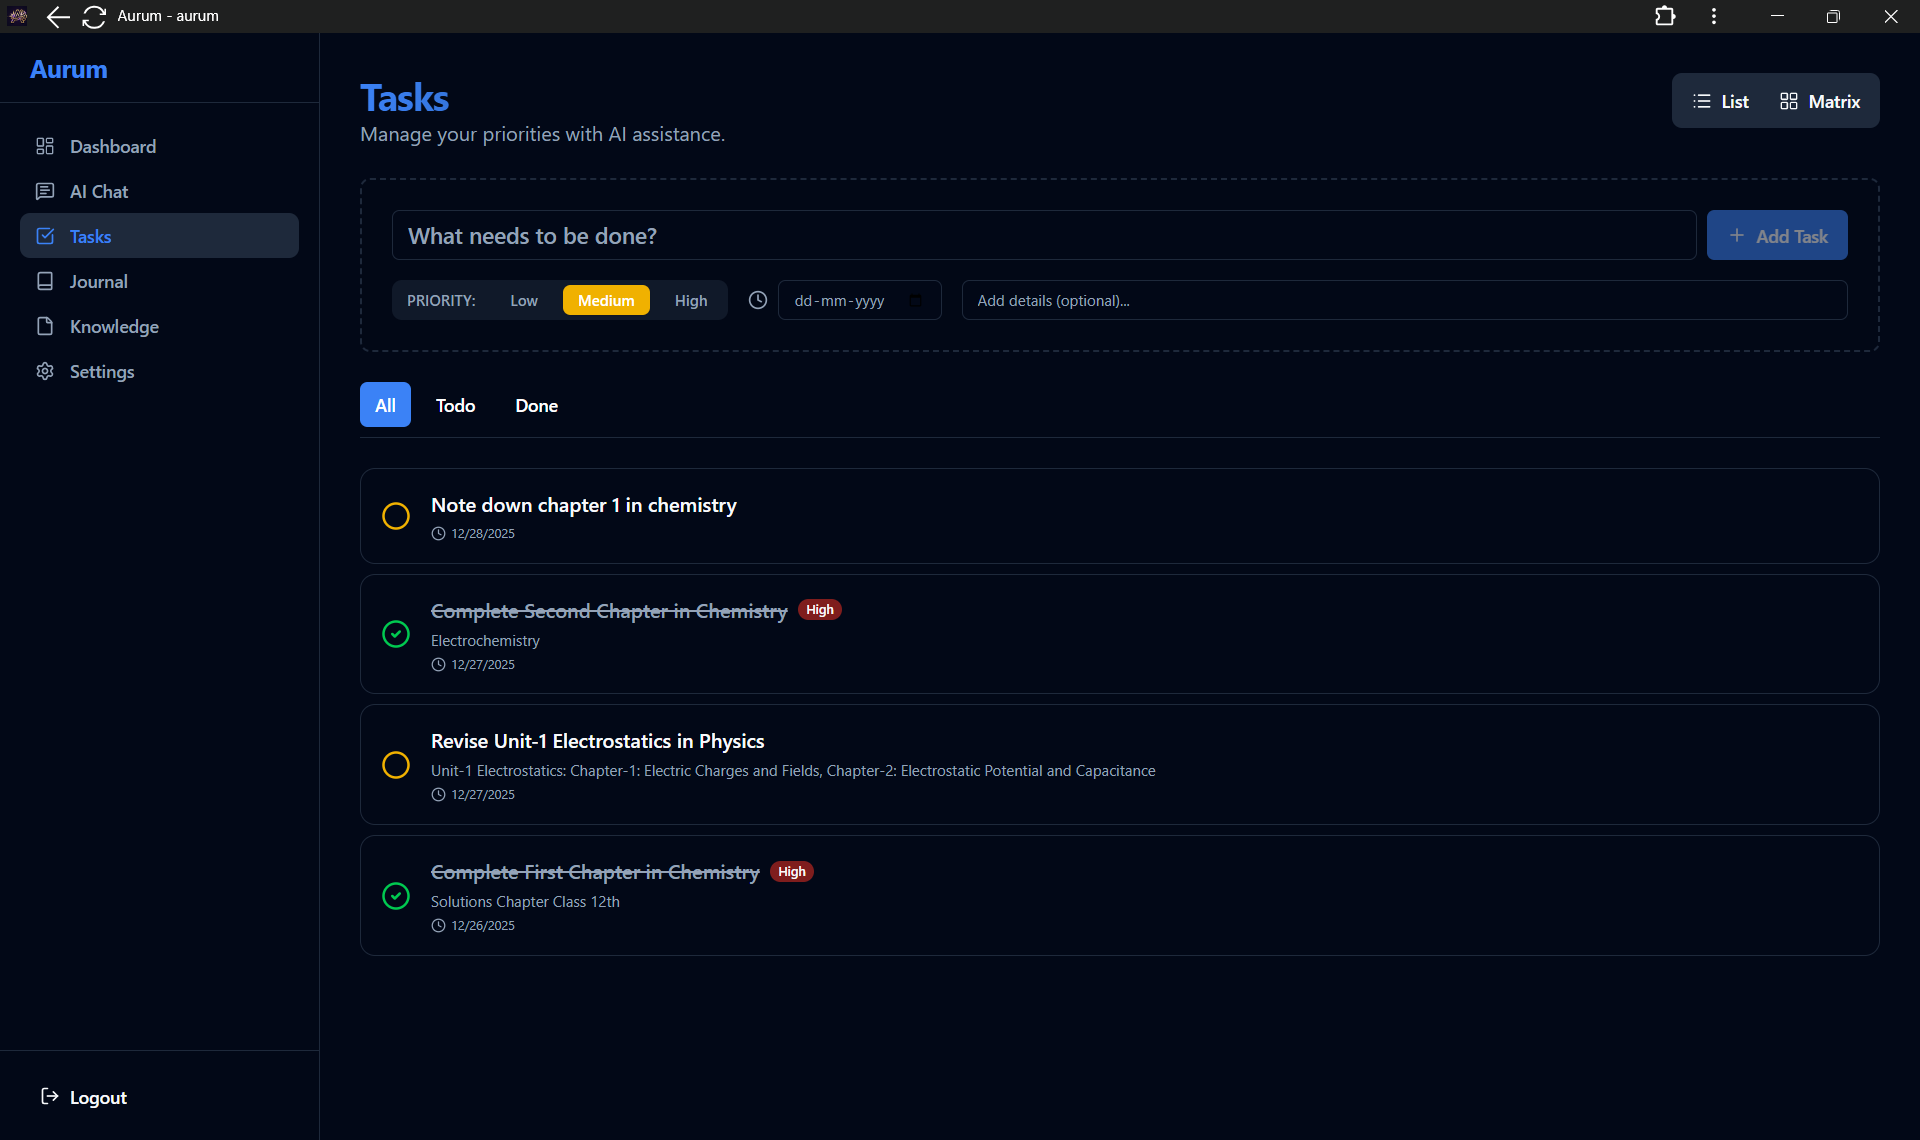Image resolution: width=1920 pixels, height=1140 pixels.
Task: Switch to Matrix view
Action: [x=1820, y=101]
